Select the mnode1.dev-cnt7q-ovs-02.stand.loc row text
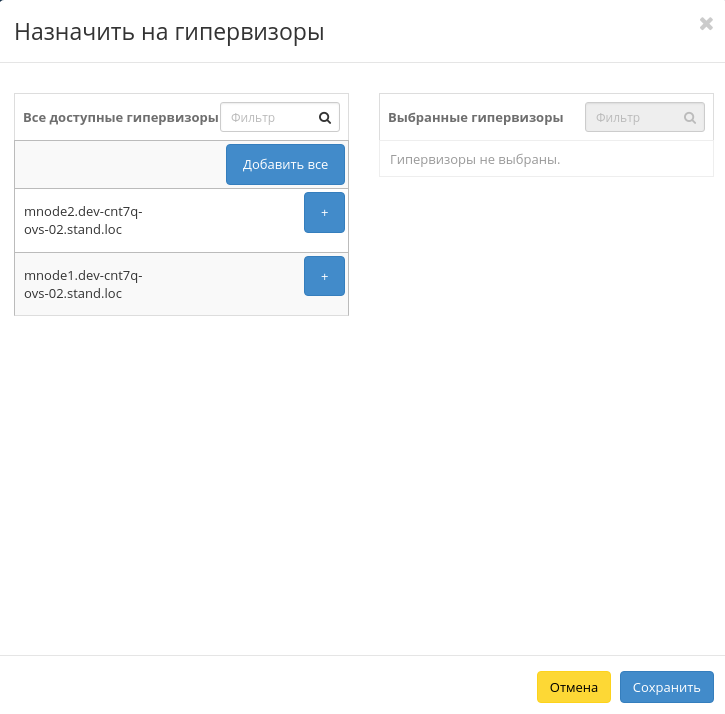The width and height of the screenshot is (725, 714). pos(83,284)
